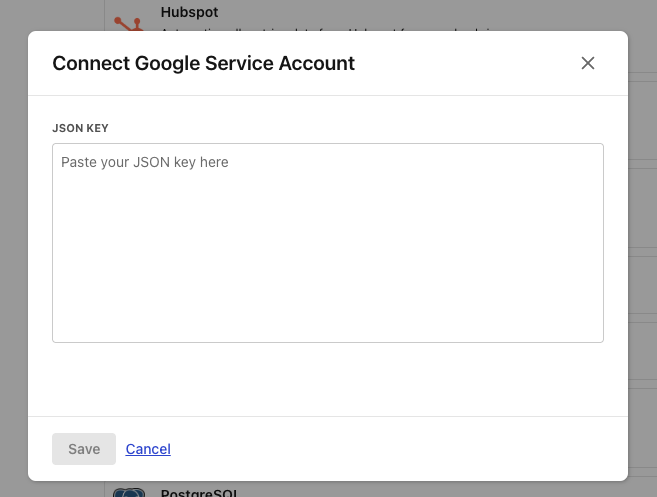
Task: Click dimmed backdrop right of the dialog
Action: [643, 250]
